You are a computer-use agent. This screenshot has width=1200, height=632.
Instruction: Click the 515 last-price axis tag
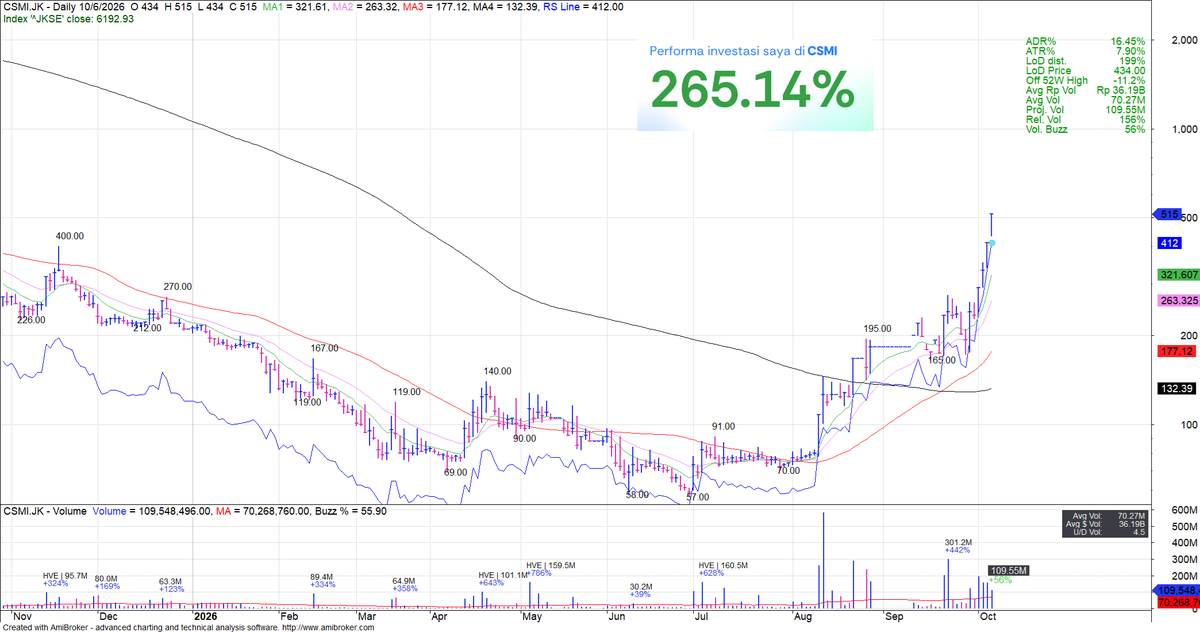point(1168,214)
